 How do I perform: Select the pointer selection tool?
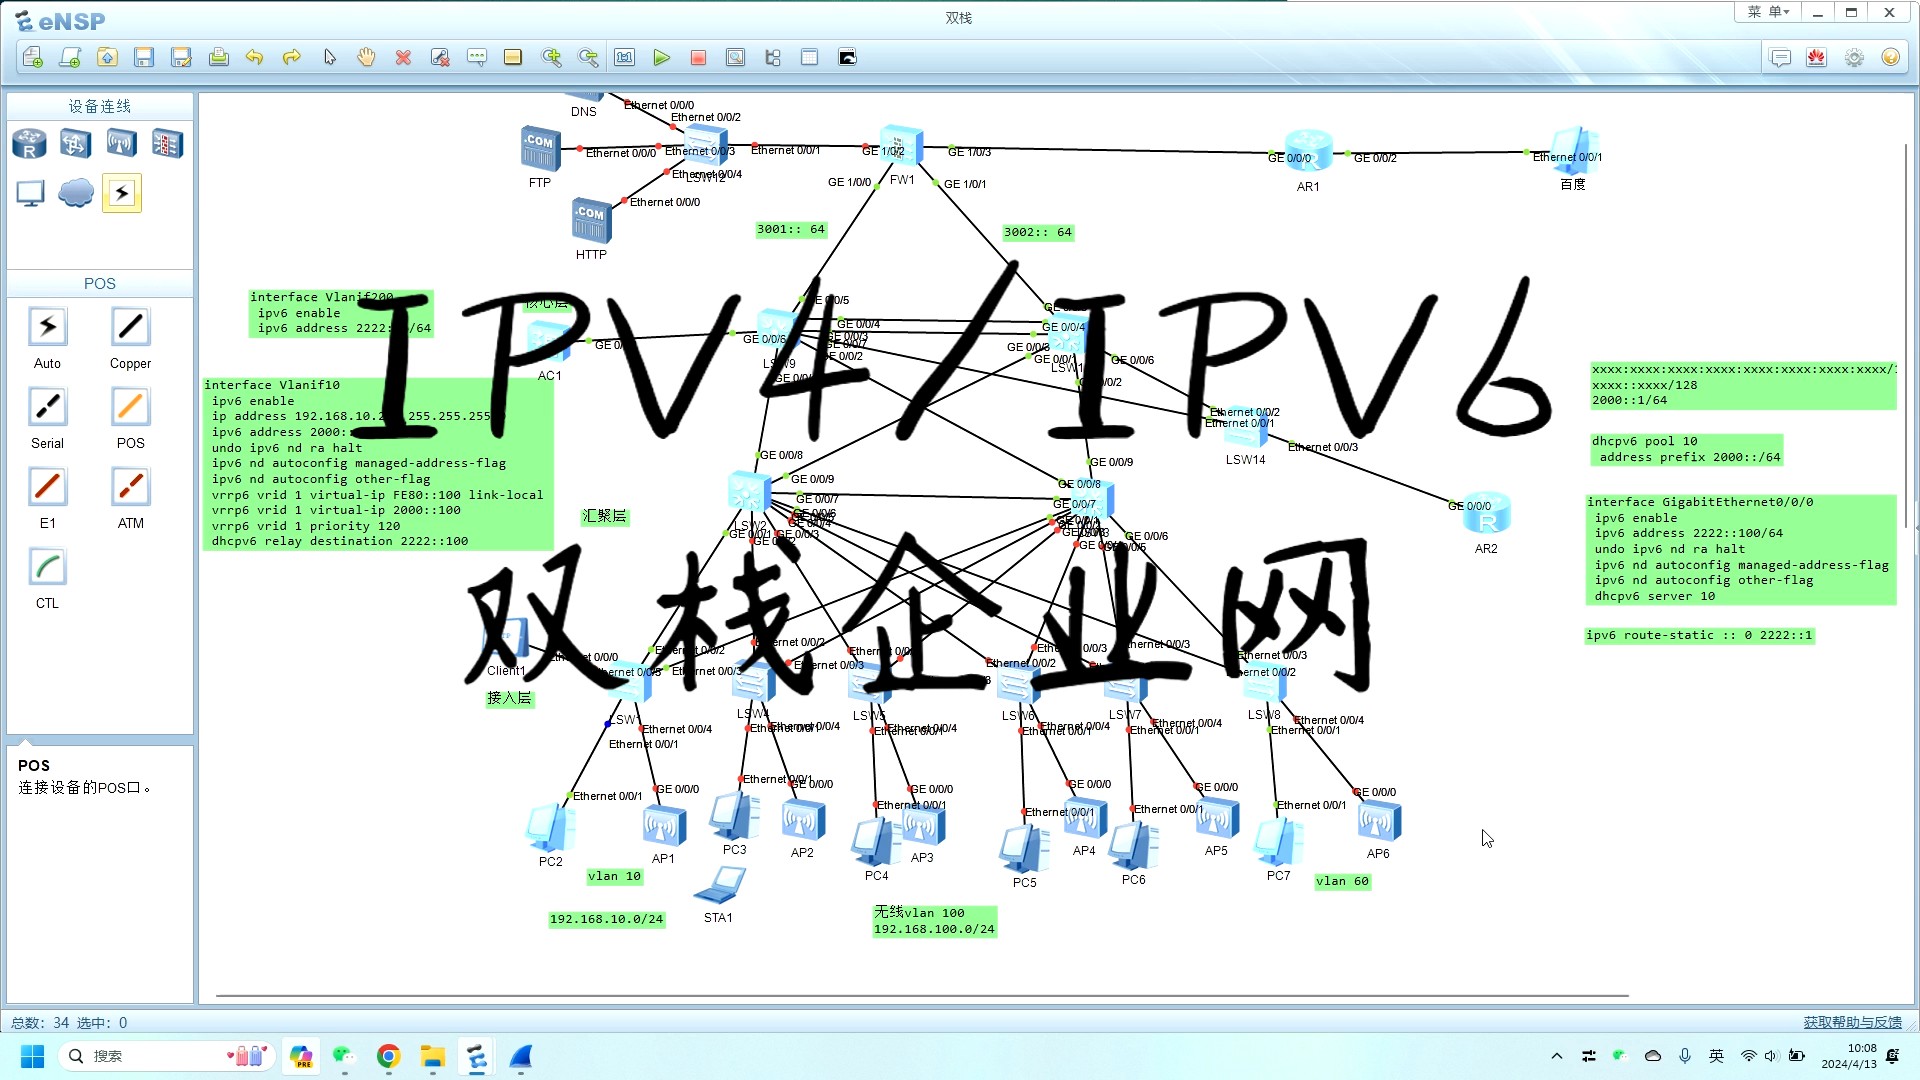click(329, 57)
